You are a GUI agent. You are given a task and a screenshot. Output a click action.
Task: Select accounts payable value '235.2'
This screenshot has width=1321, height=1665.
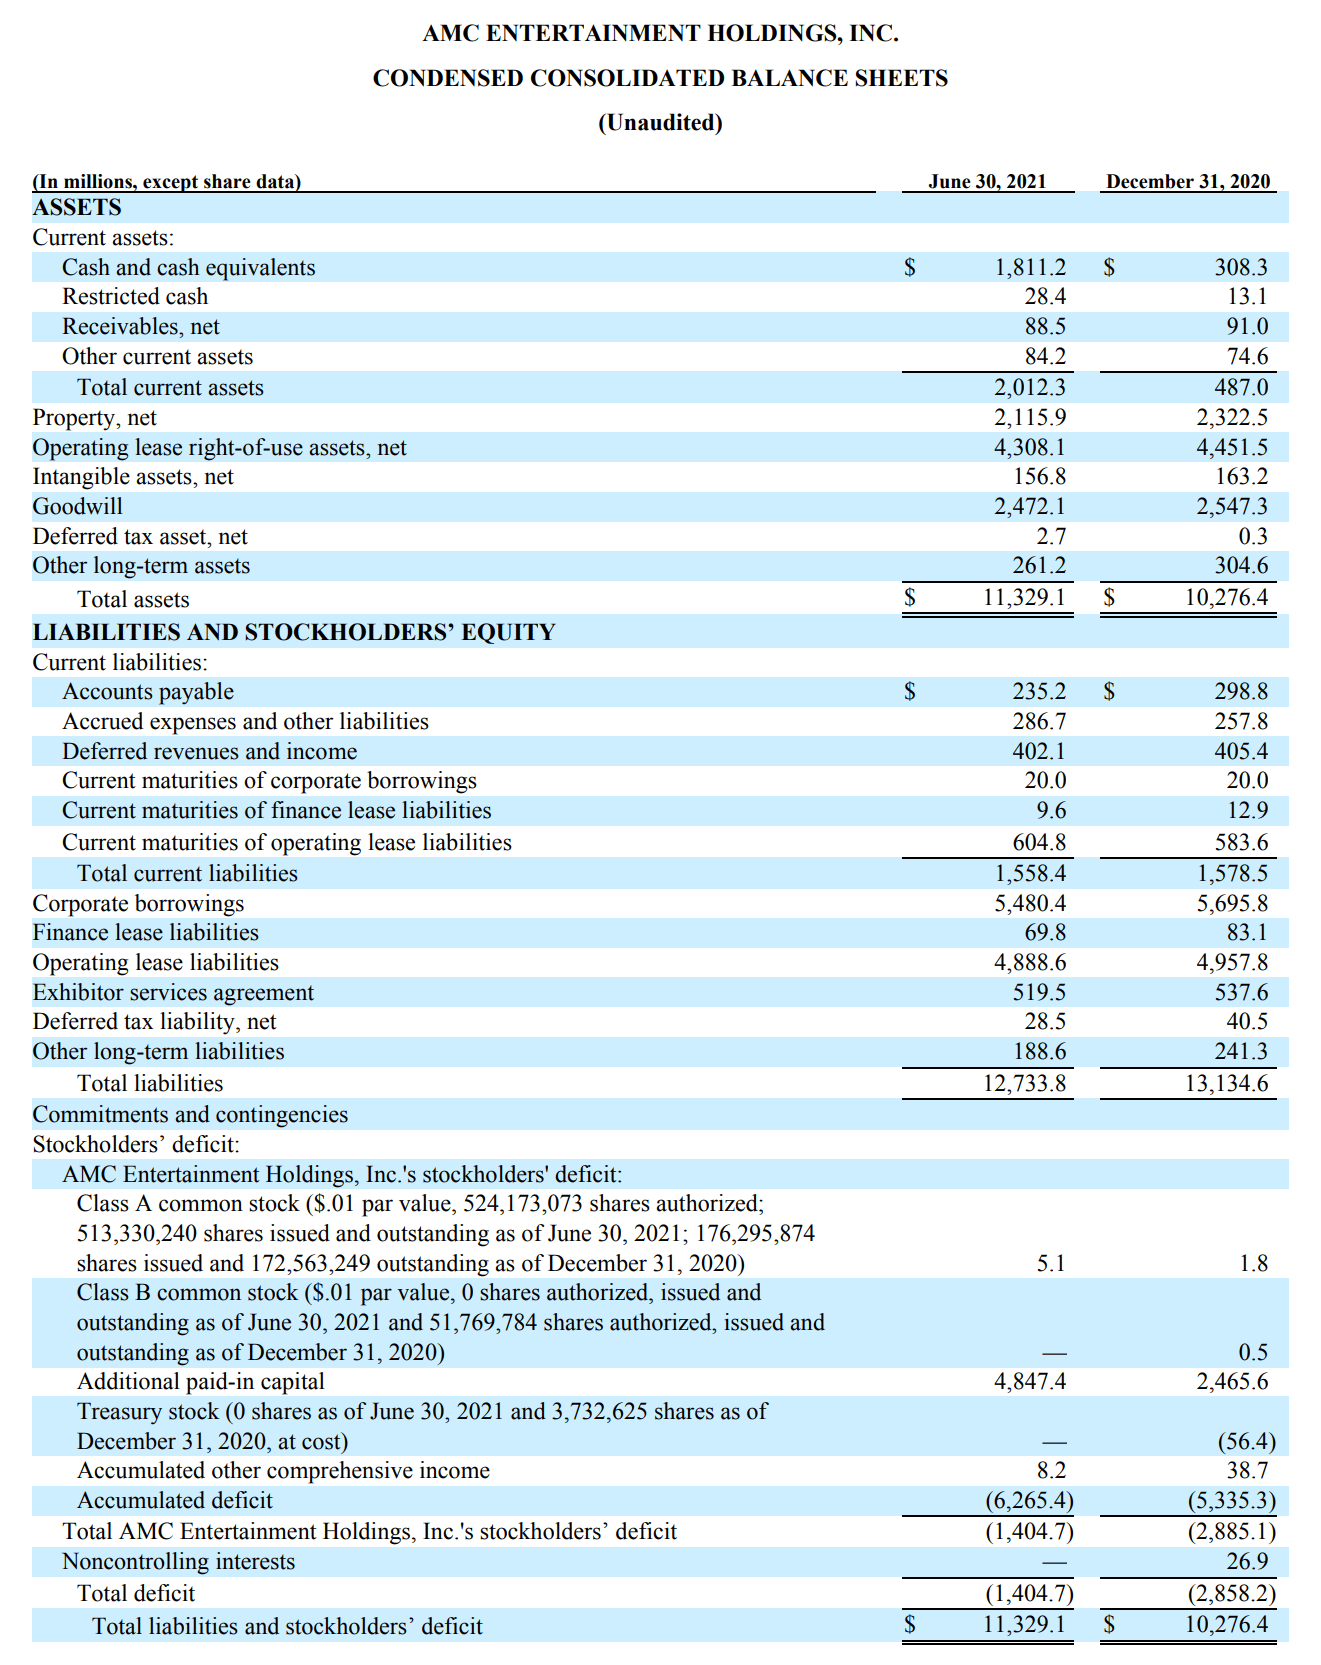(1040, 692)
